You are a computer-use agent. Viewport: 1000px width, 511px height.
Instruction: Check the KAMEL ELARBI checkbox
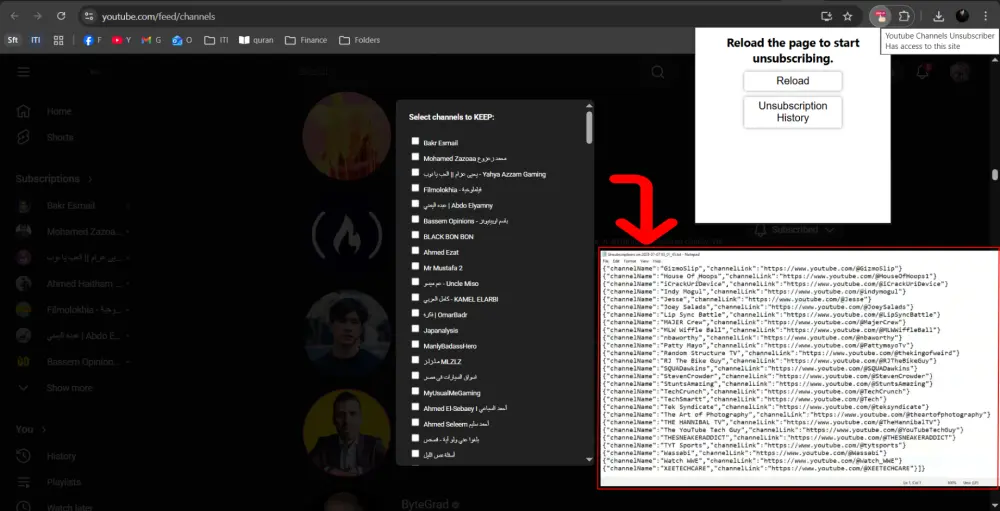pos(416,297)
